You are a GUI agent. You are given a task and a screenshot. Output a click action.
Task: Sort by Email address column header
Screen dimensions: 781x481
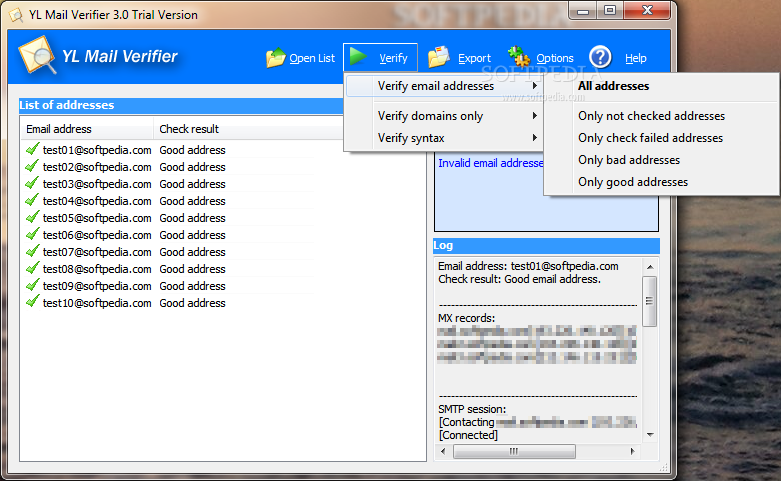click(x=86, y=129)
